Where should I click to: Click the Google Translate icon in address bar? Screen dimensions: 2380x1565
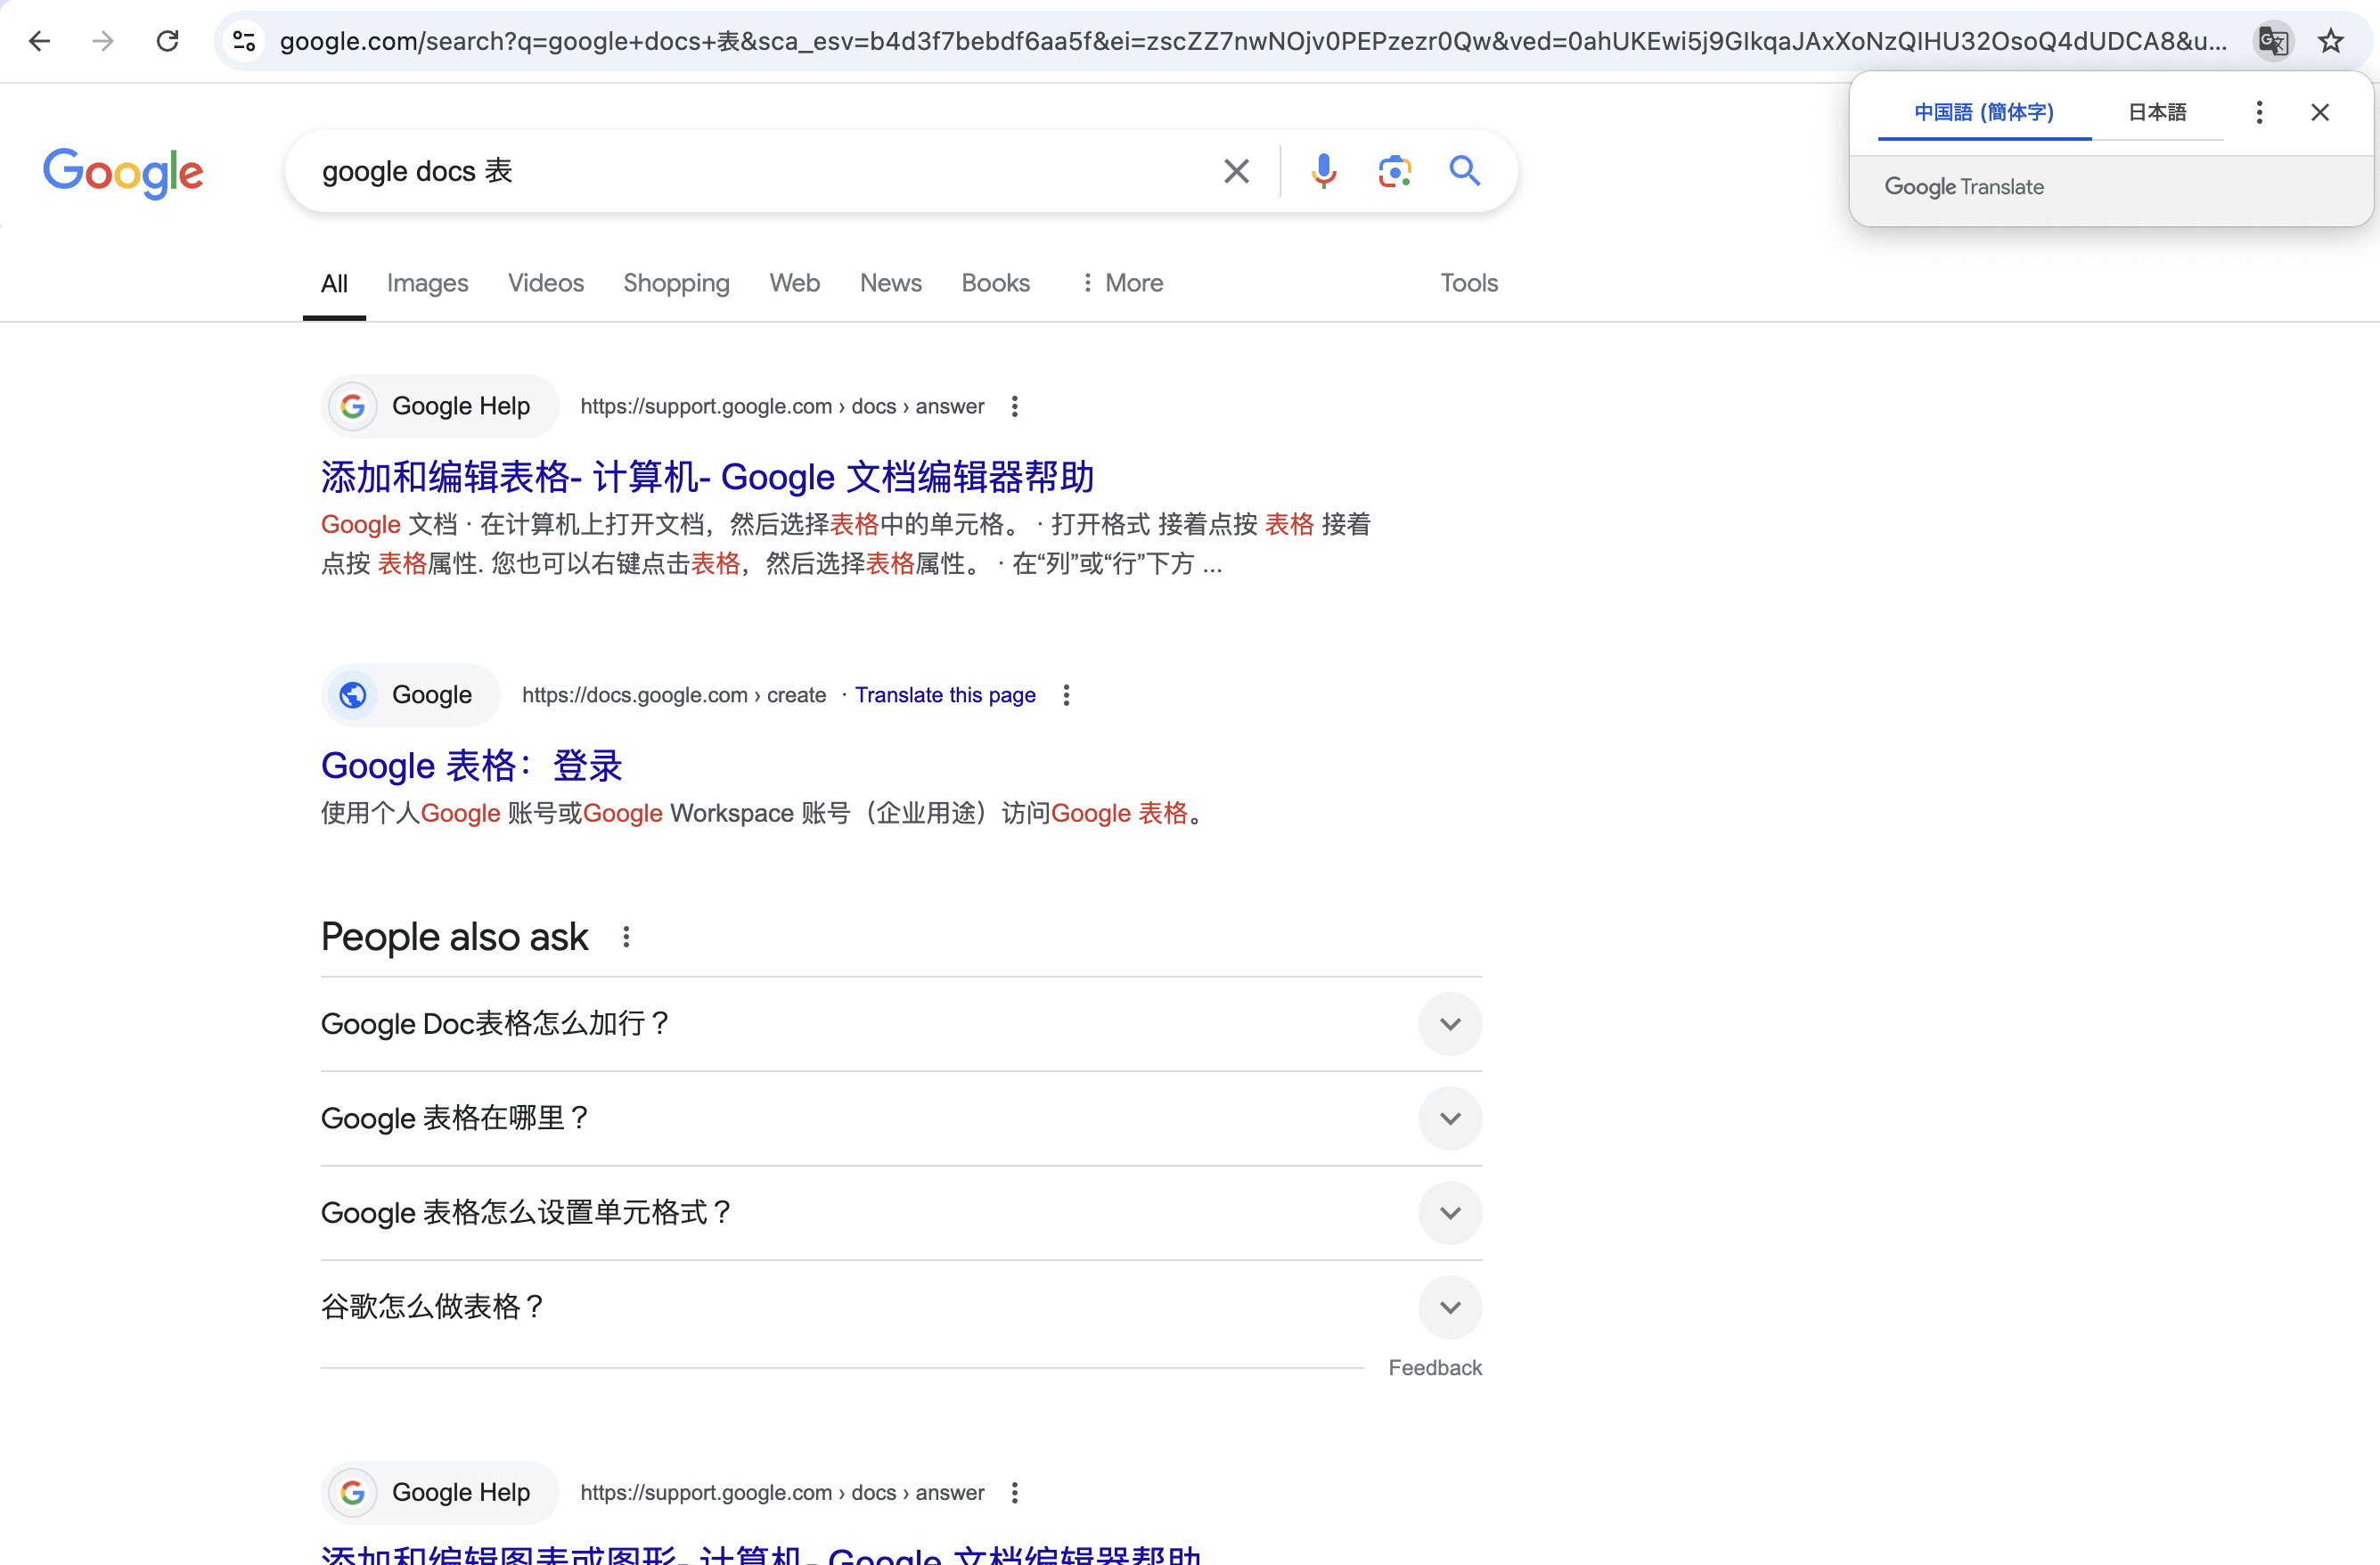[2272, 41]
